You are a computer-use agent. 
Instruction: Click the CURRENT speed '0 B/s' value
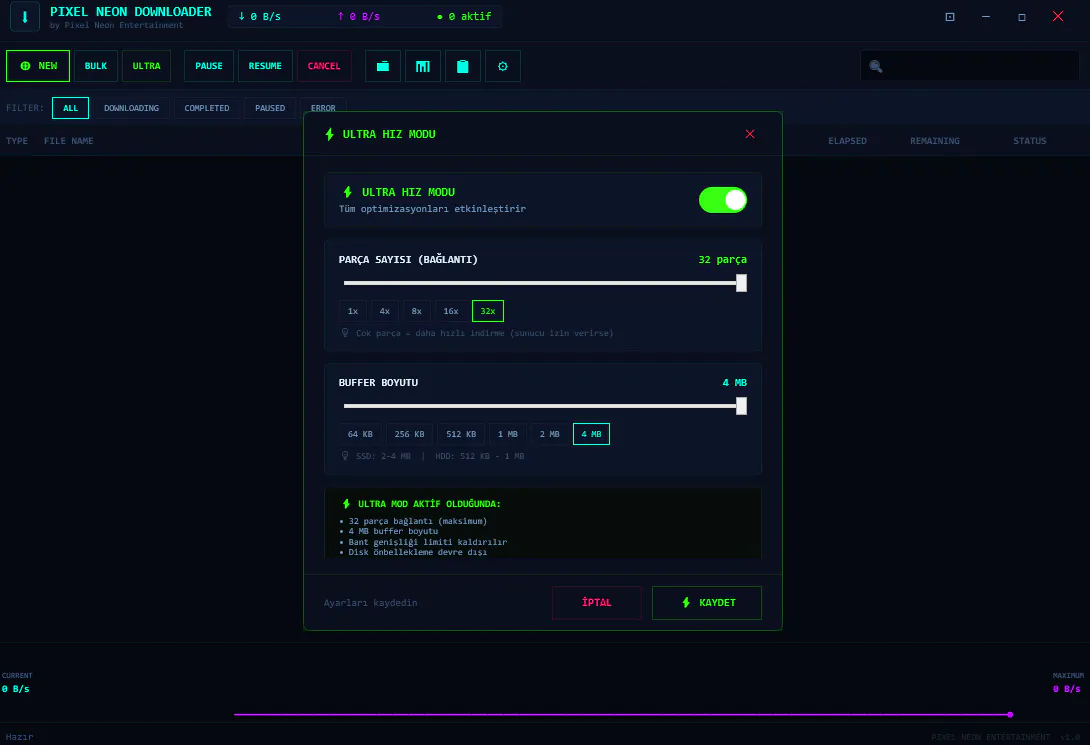point(15,689)
